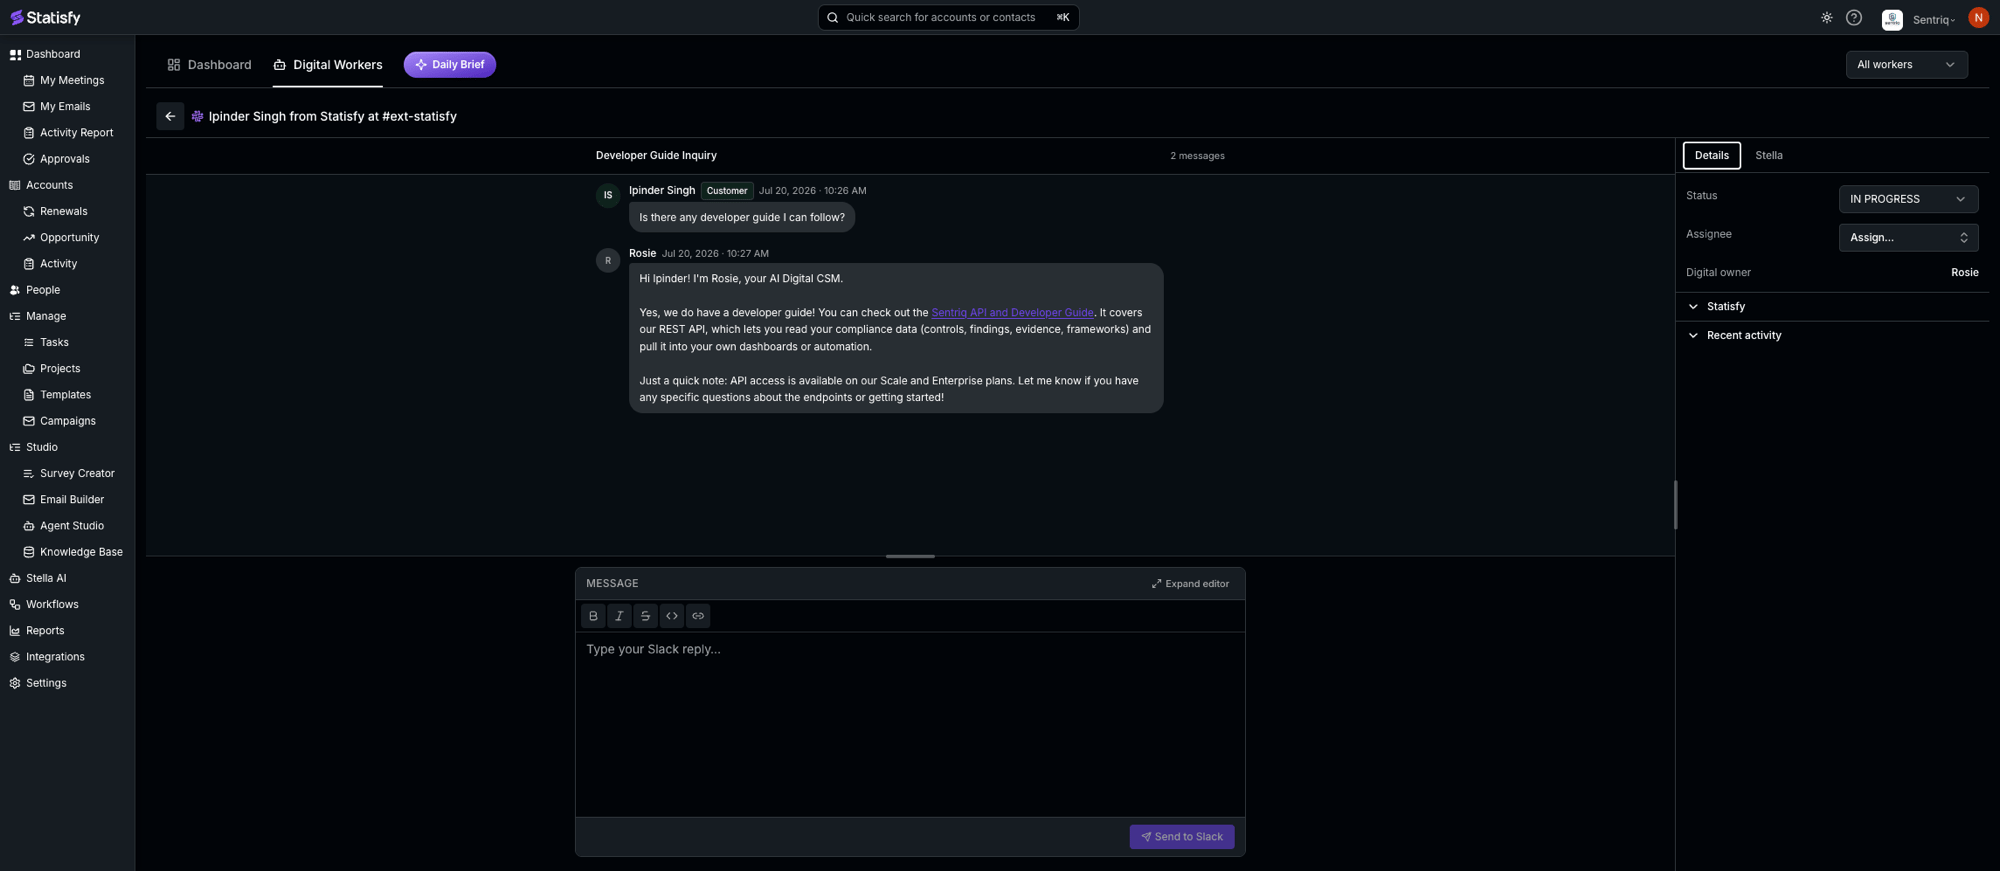Click the panel resize handle above message editor
Image resolution: width=2000 pixels, height=871 pixels.
point(910,556)
